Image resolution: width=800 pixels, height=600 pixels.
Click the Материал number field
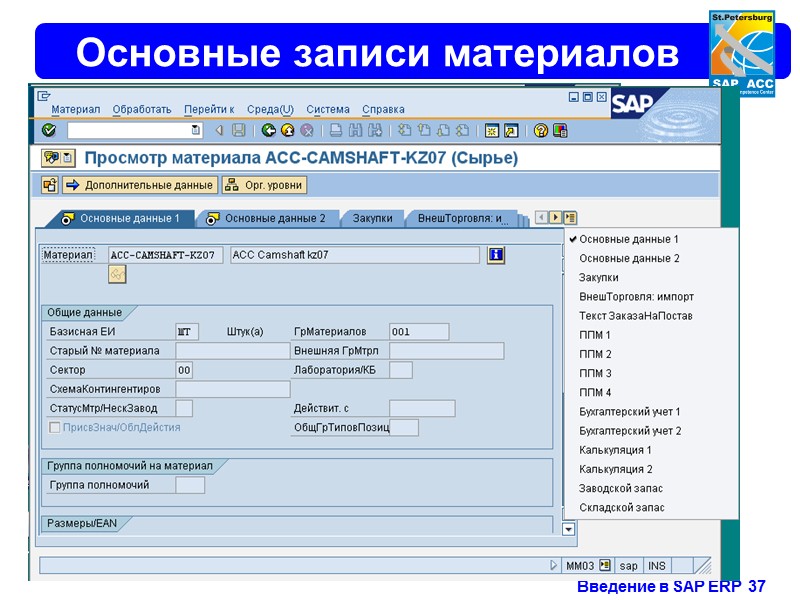[x=165, y=255]
